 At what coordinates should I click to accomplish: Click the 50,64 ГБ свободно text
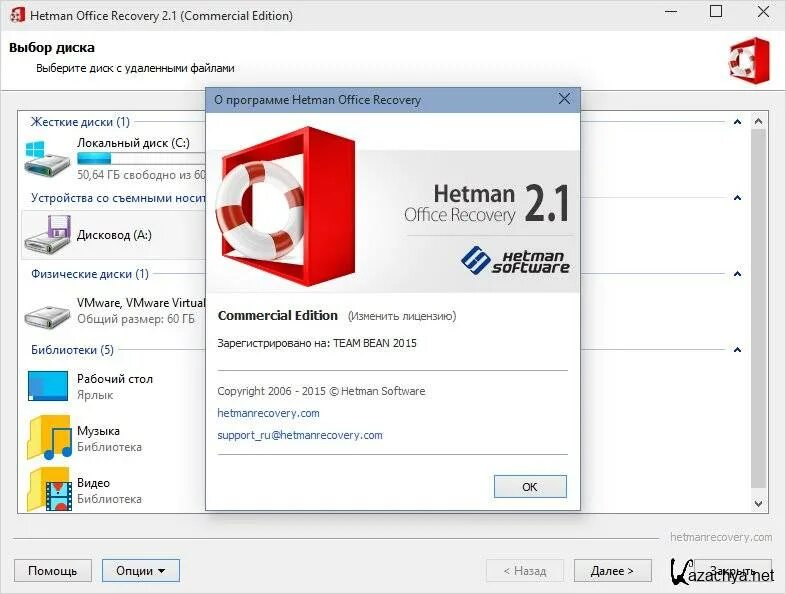tap(141, 175)
